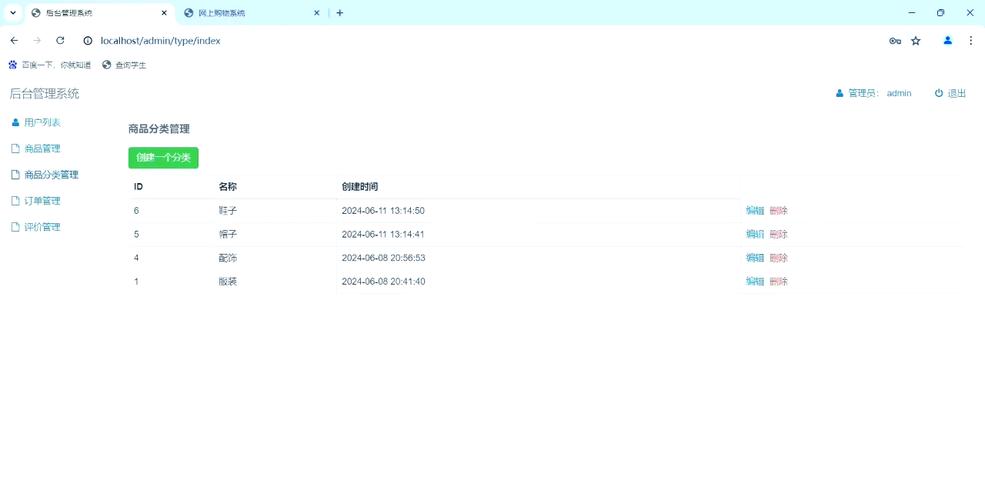
Task: Close the 网上购物系统 tab
Action: [317, 13]
